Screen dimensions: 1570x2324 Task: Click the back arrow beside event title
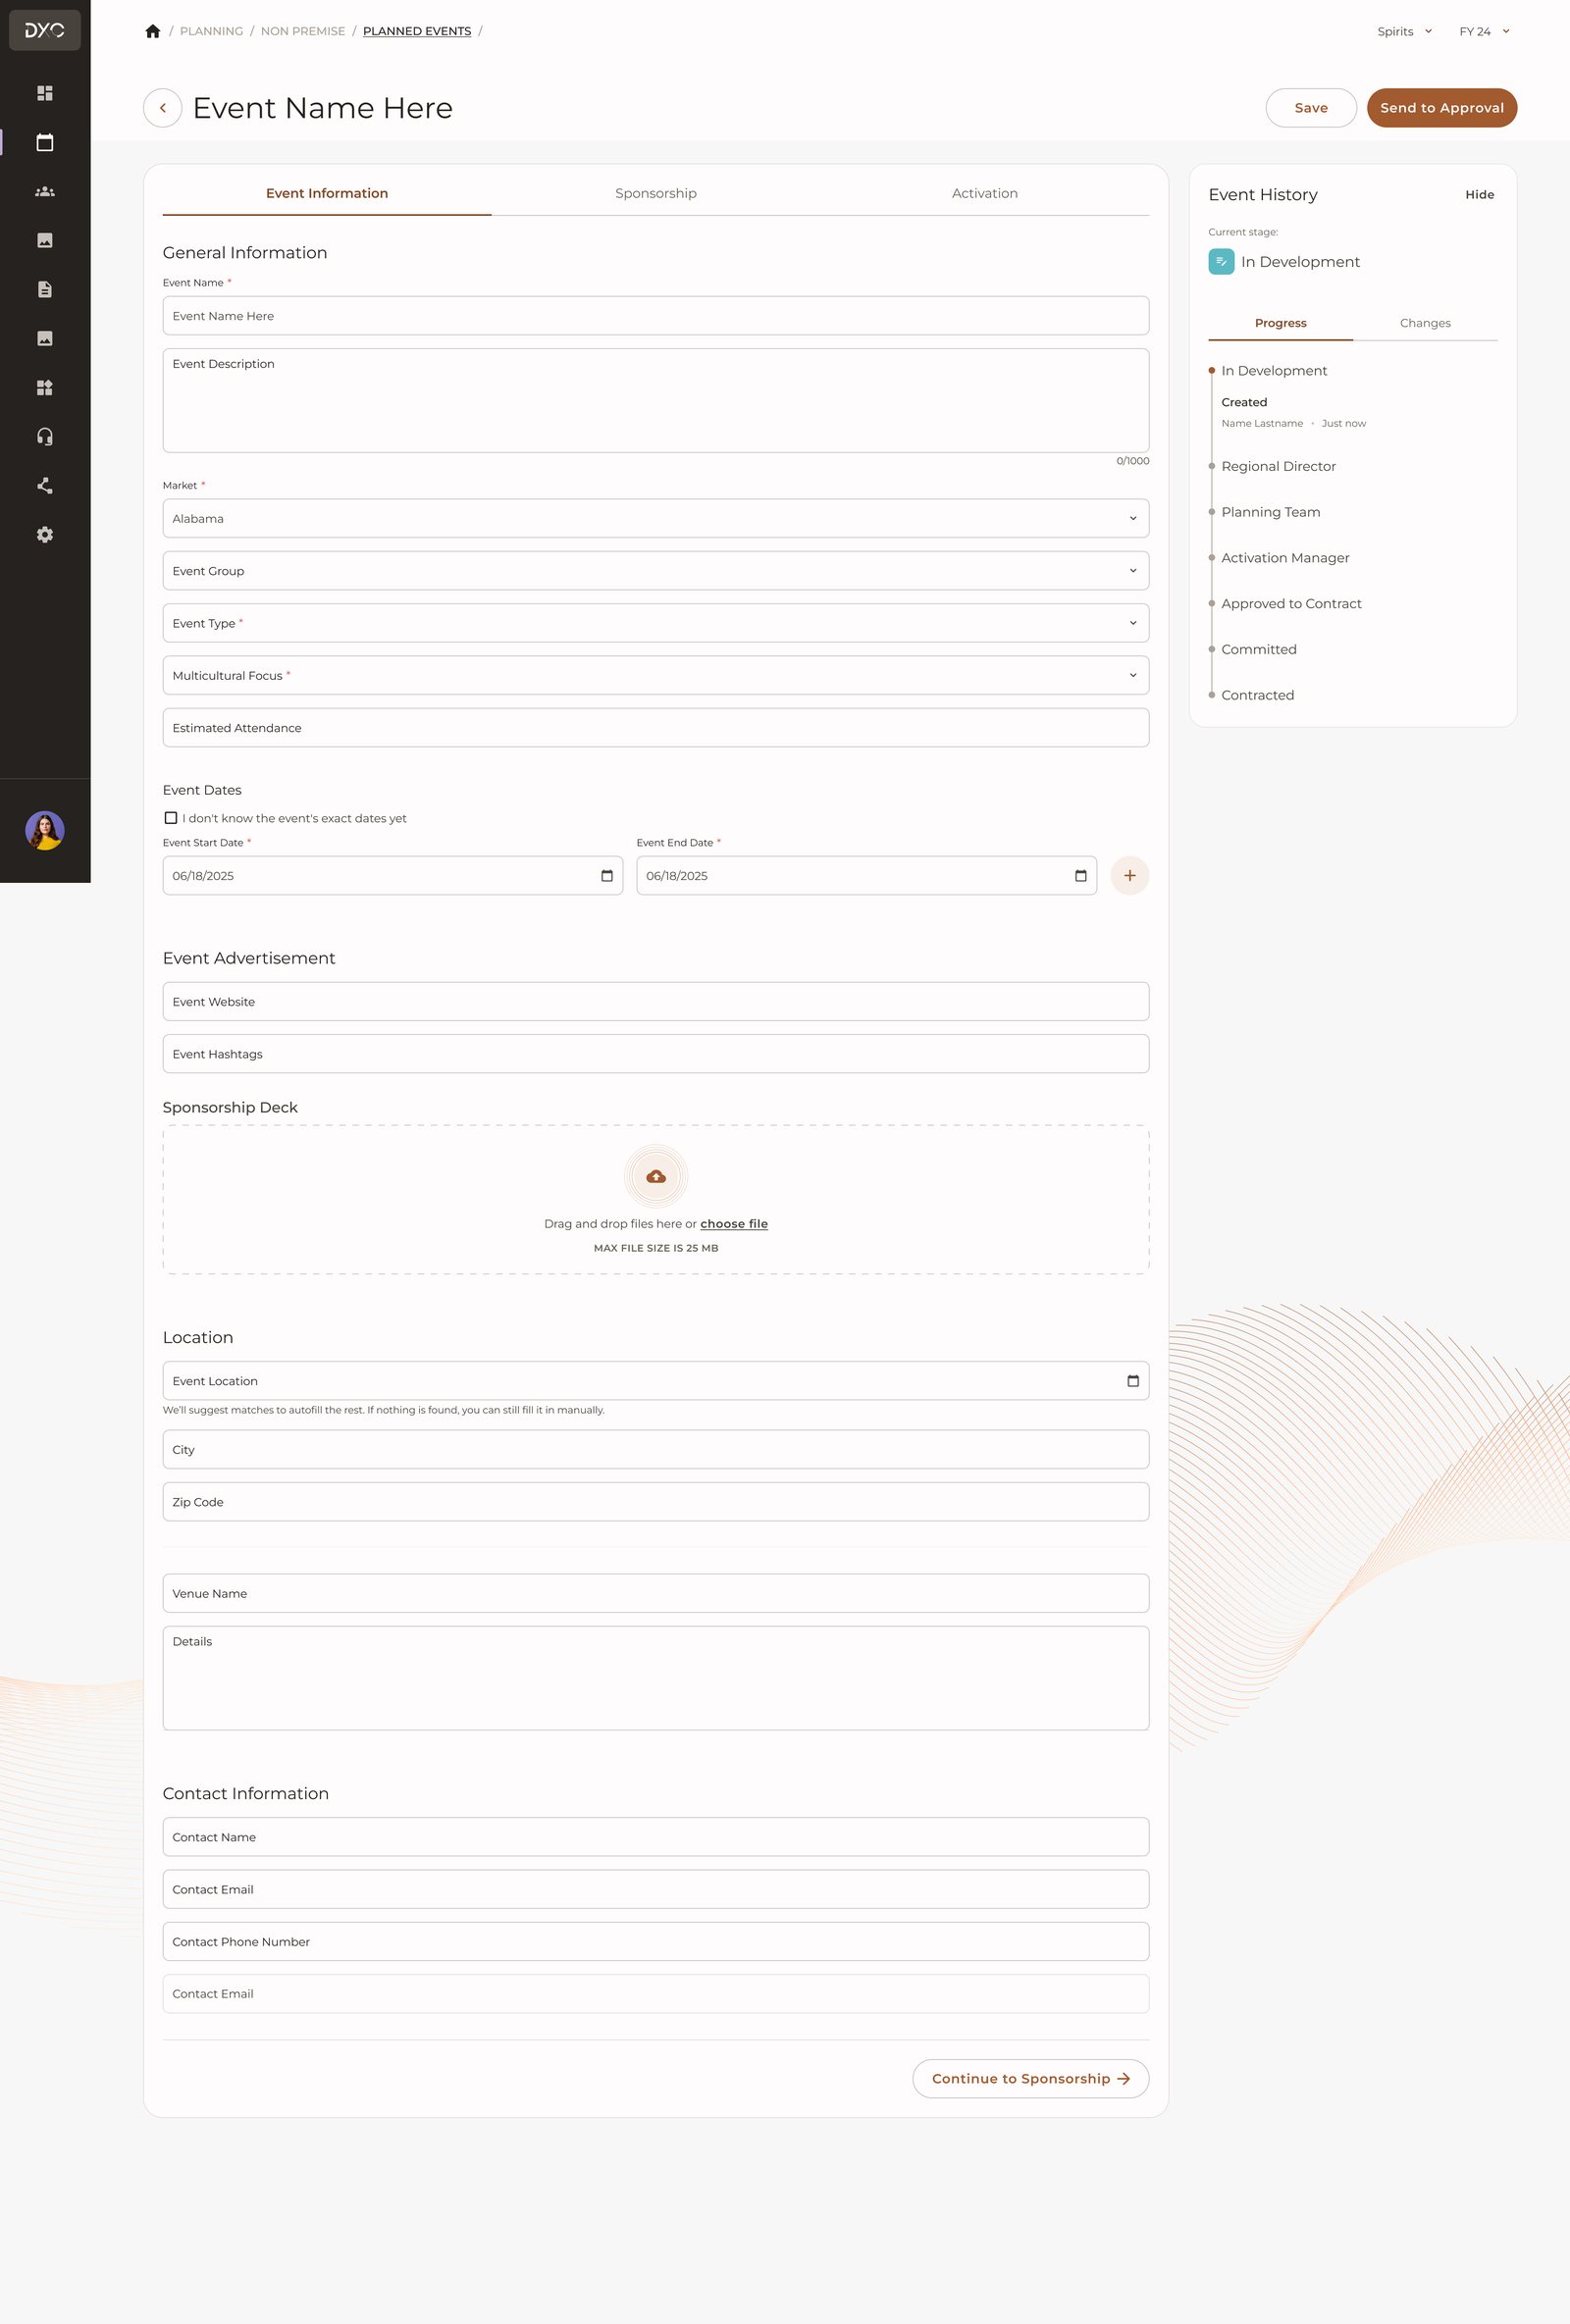(x=162, y=108)
